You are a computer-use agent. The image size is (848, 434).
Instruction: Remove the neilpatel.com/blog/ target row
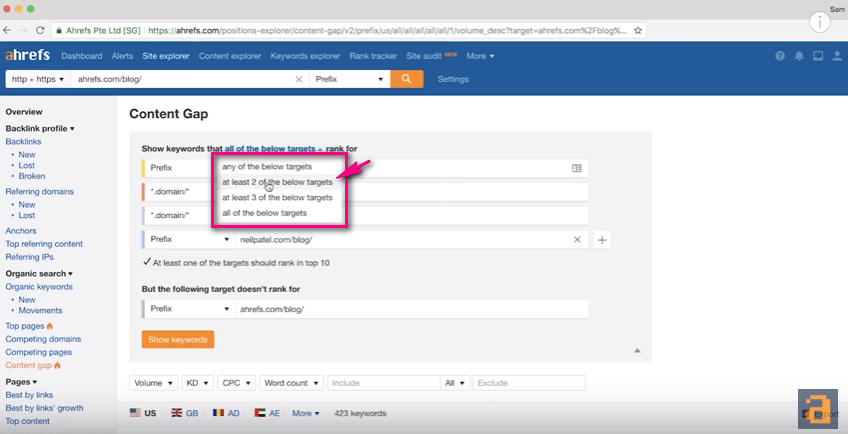(x=577, y=240)
